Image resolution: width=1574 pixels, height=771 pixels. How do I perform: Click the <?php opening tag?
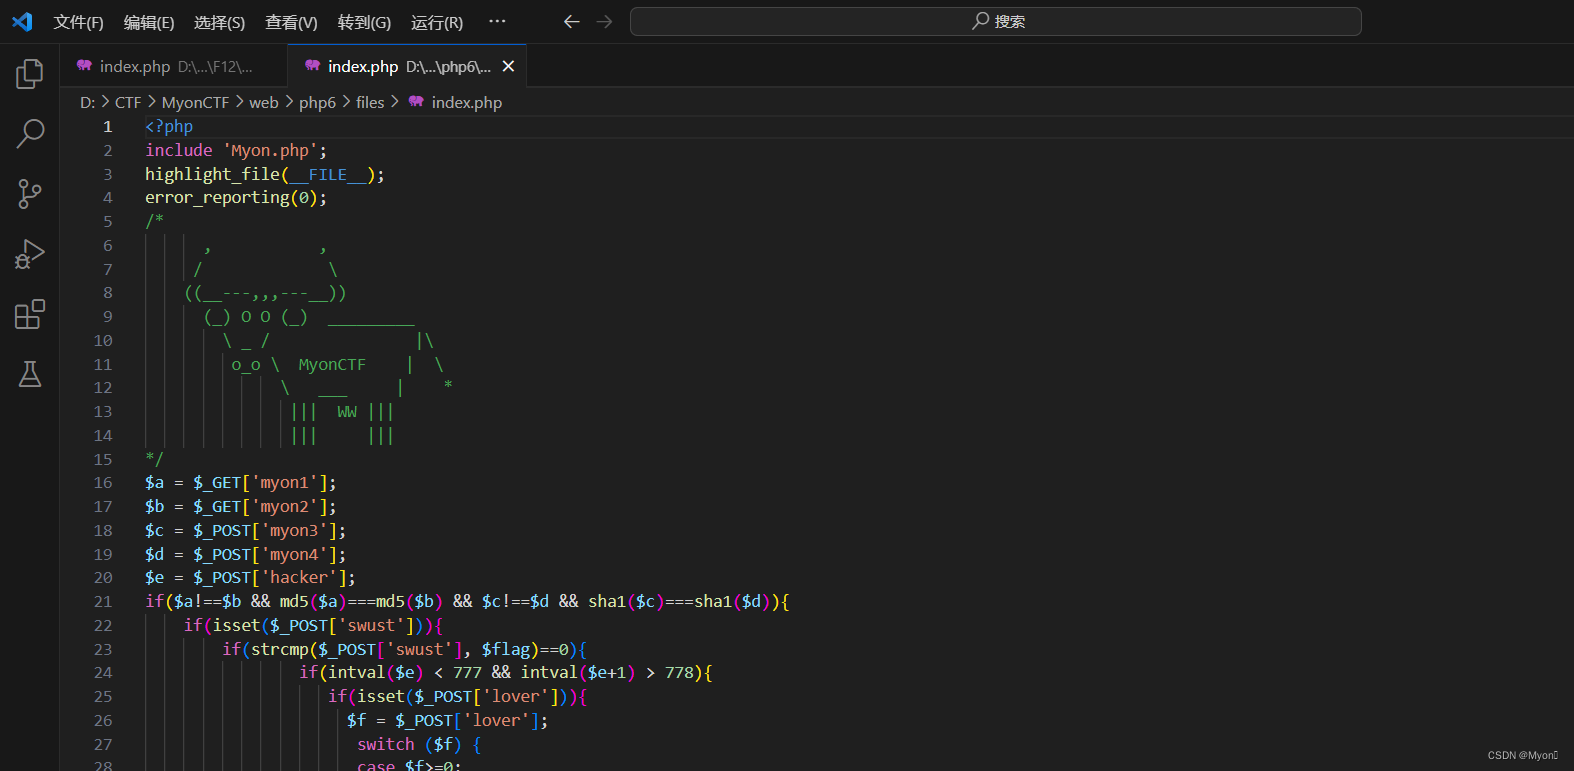169,126
